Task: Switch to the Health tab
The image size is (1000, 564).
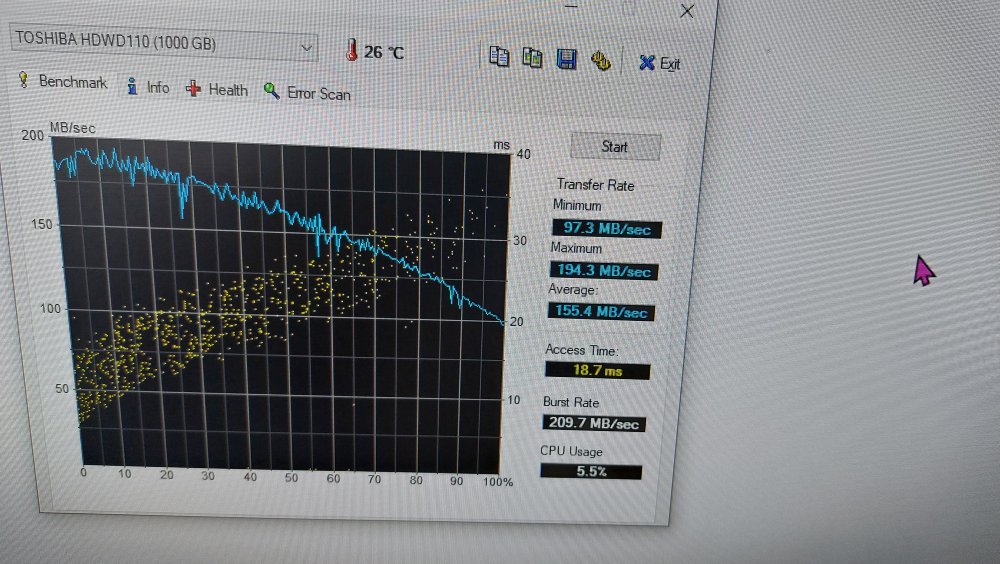Action: pos(217,89)
